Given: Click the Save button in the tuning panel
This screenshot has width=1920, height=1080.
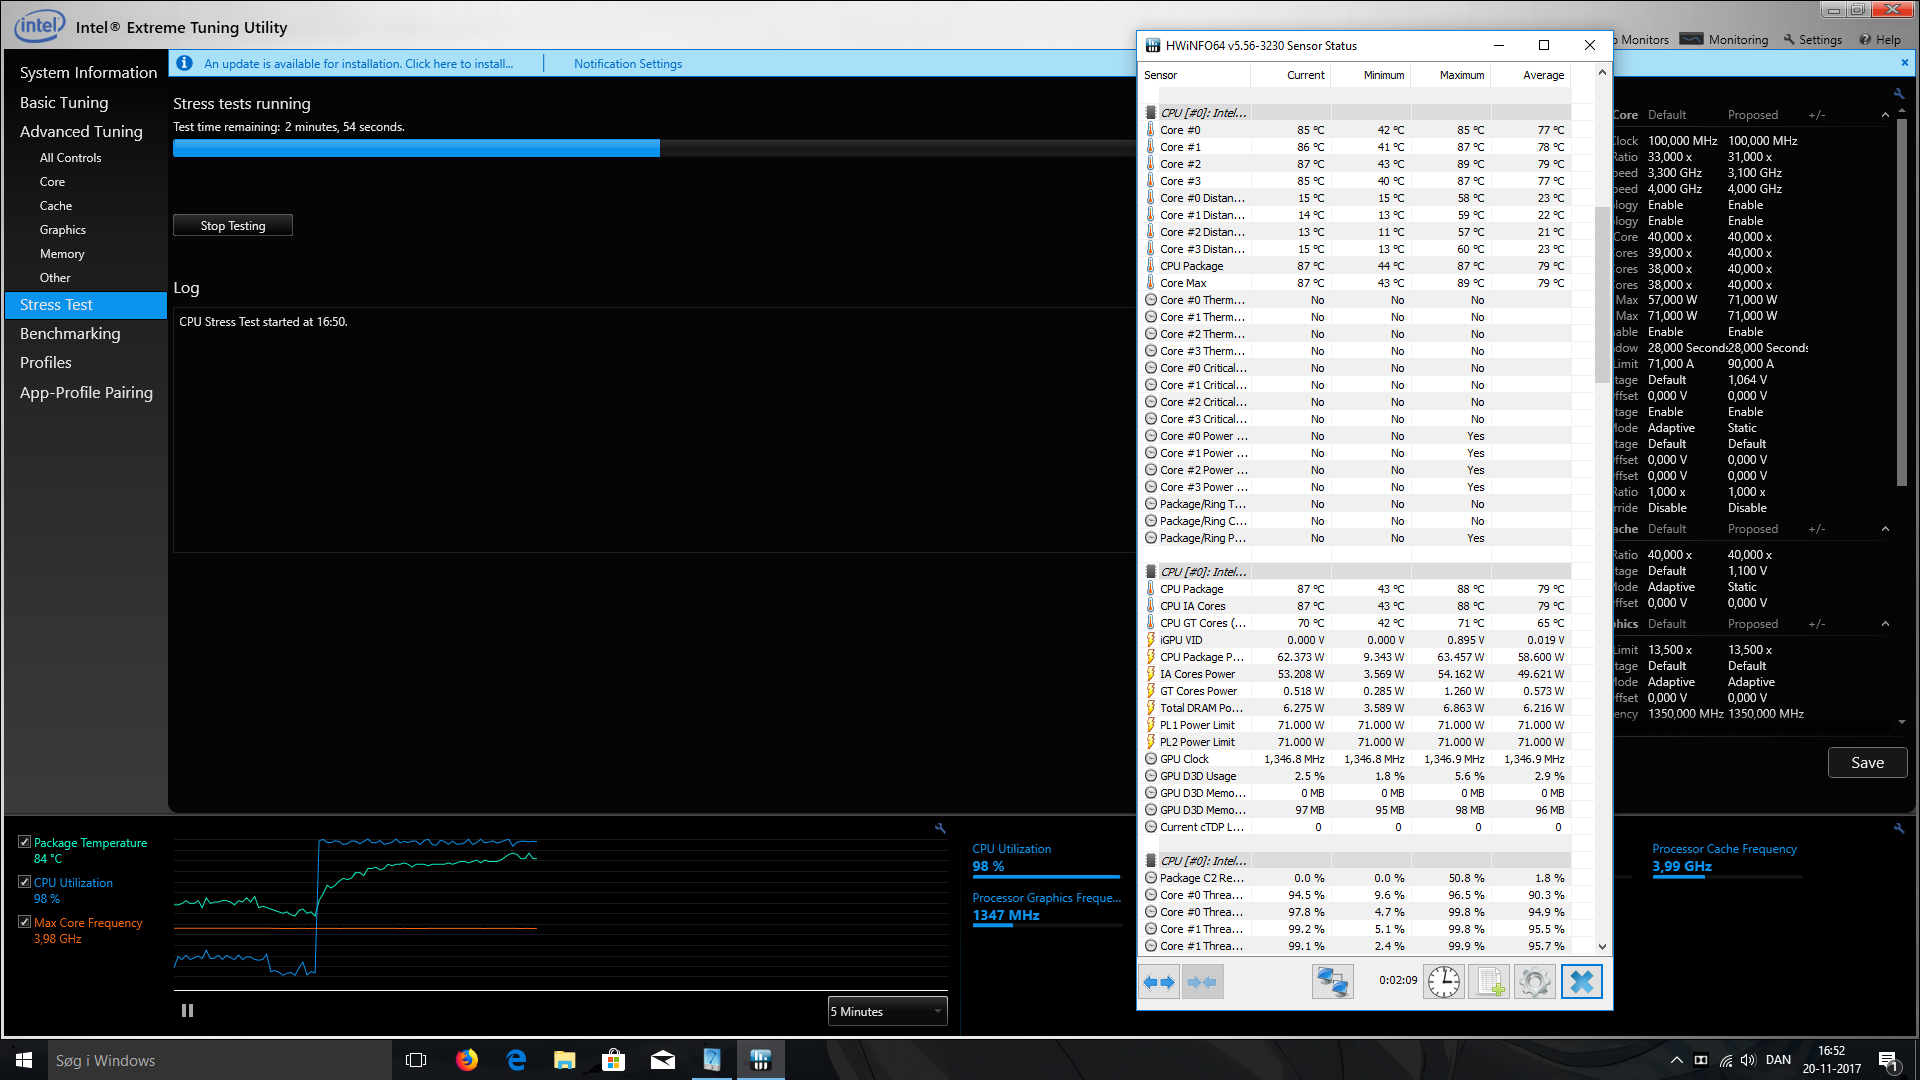Looking at the screenshot, I should (x=1867, y=762).
